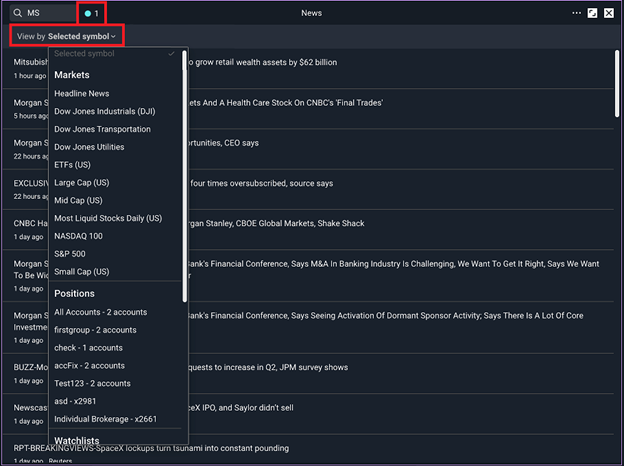The height and width of the screenshot is (466, 624).
Task: Choose the checked Selected symbol option
Action: coord(115,54)
